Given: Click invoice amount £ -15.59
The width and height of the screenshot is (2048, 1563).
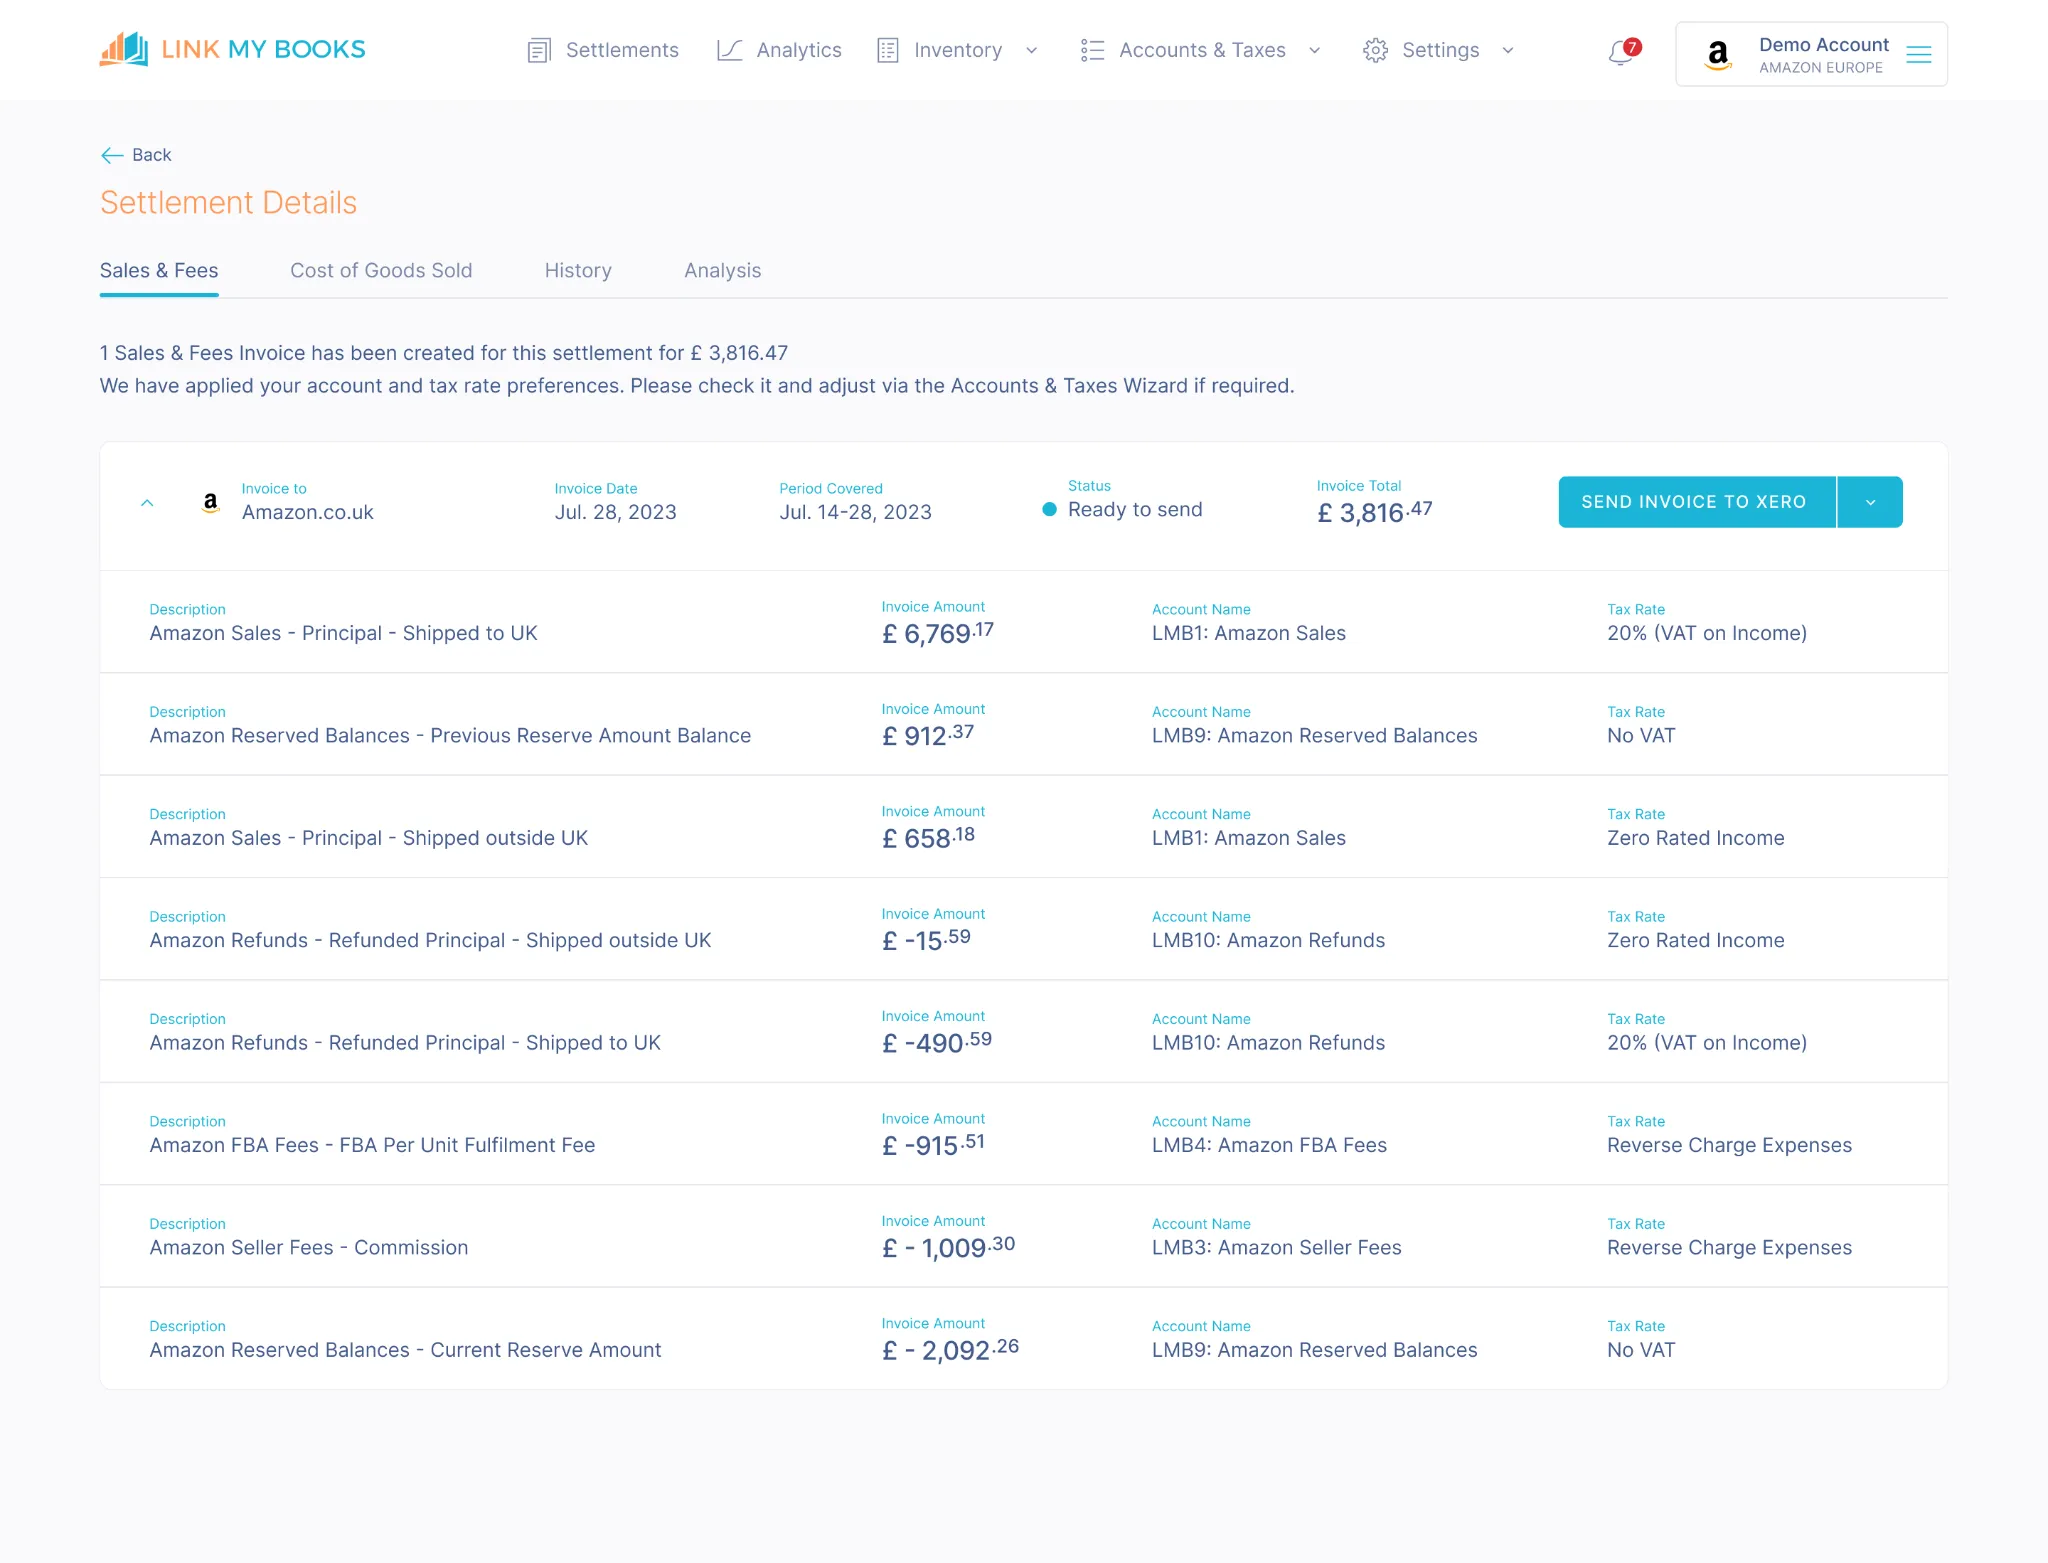Looking at the screenshot, I should point(926,941).
